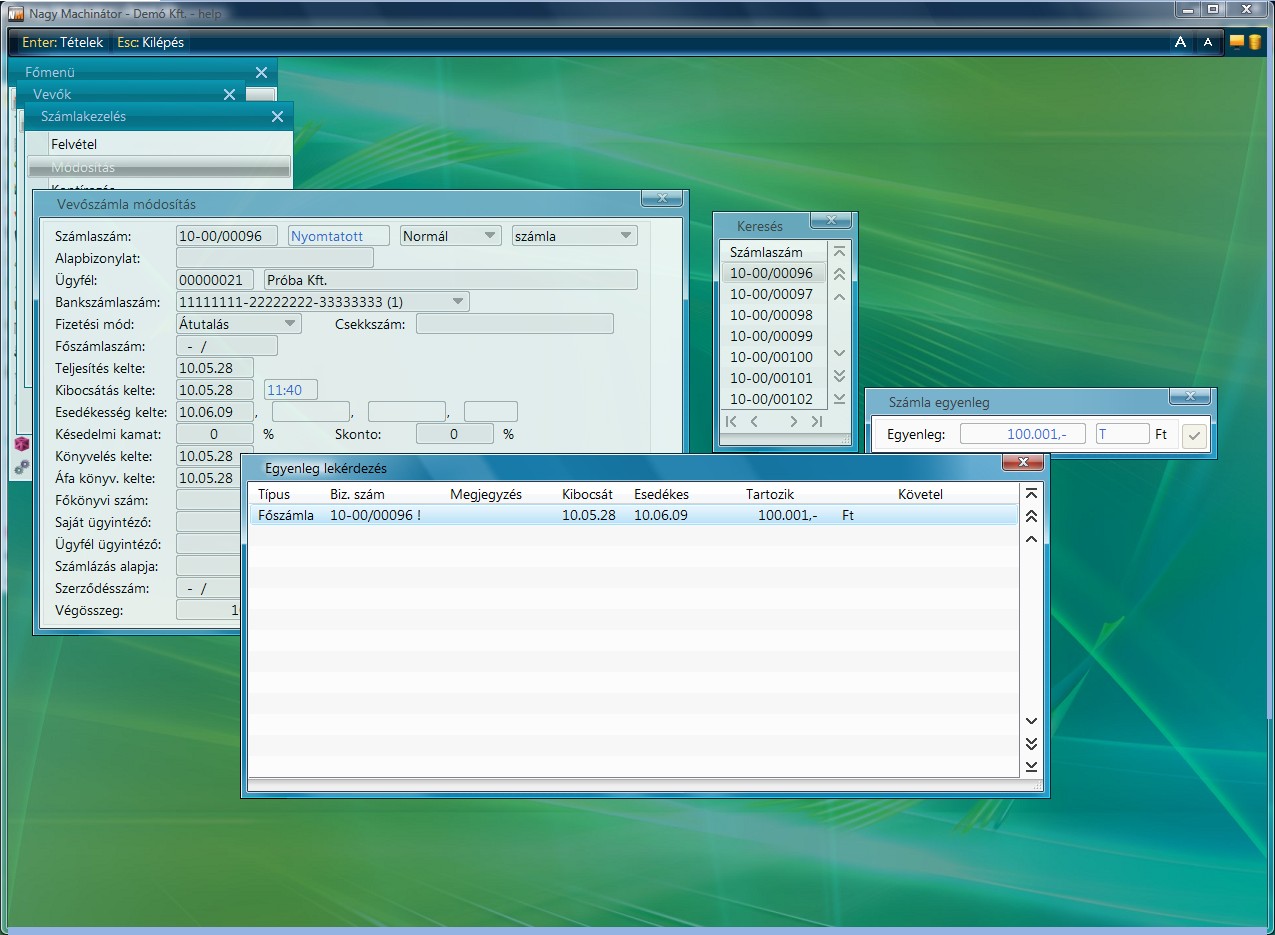1275x935 pixels.
Task: Go to next record in Keresés panel
Action: click(793, 422)
